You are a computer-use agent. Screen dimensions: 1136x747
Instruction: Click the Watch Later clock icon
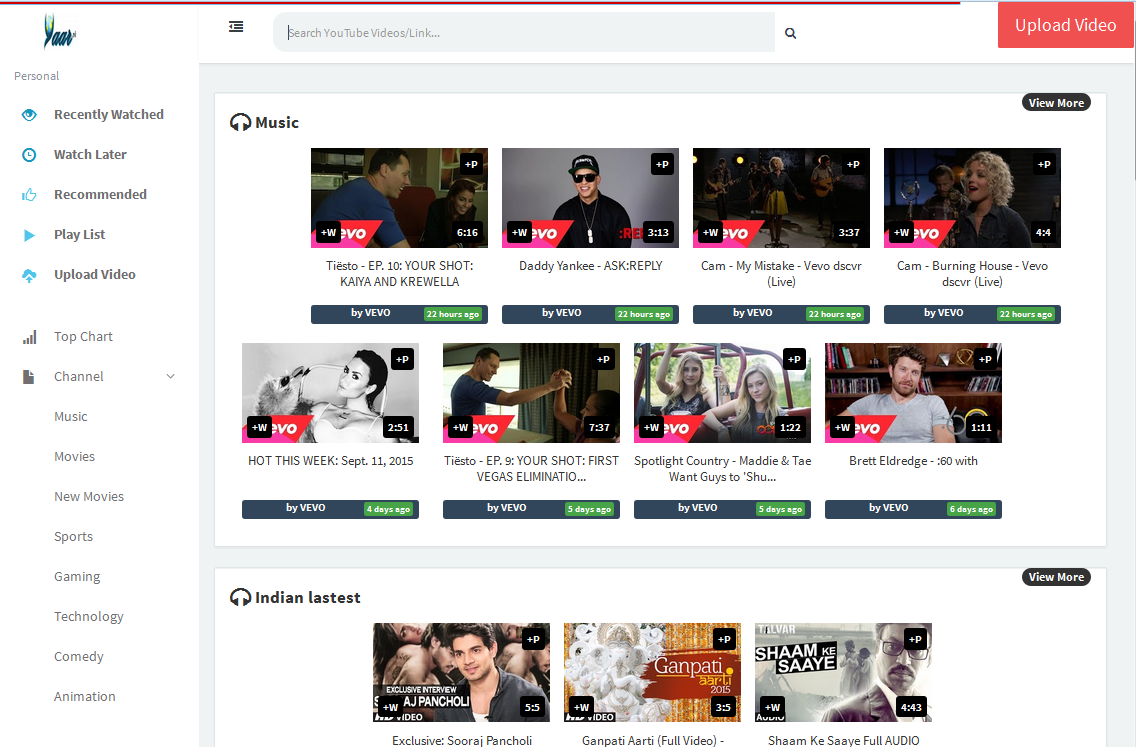(x=29, y=154)
